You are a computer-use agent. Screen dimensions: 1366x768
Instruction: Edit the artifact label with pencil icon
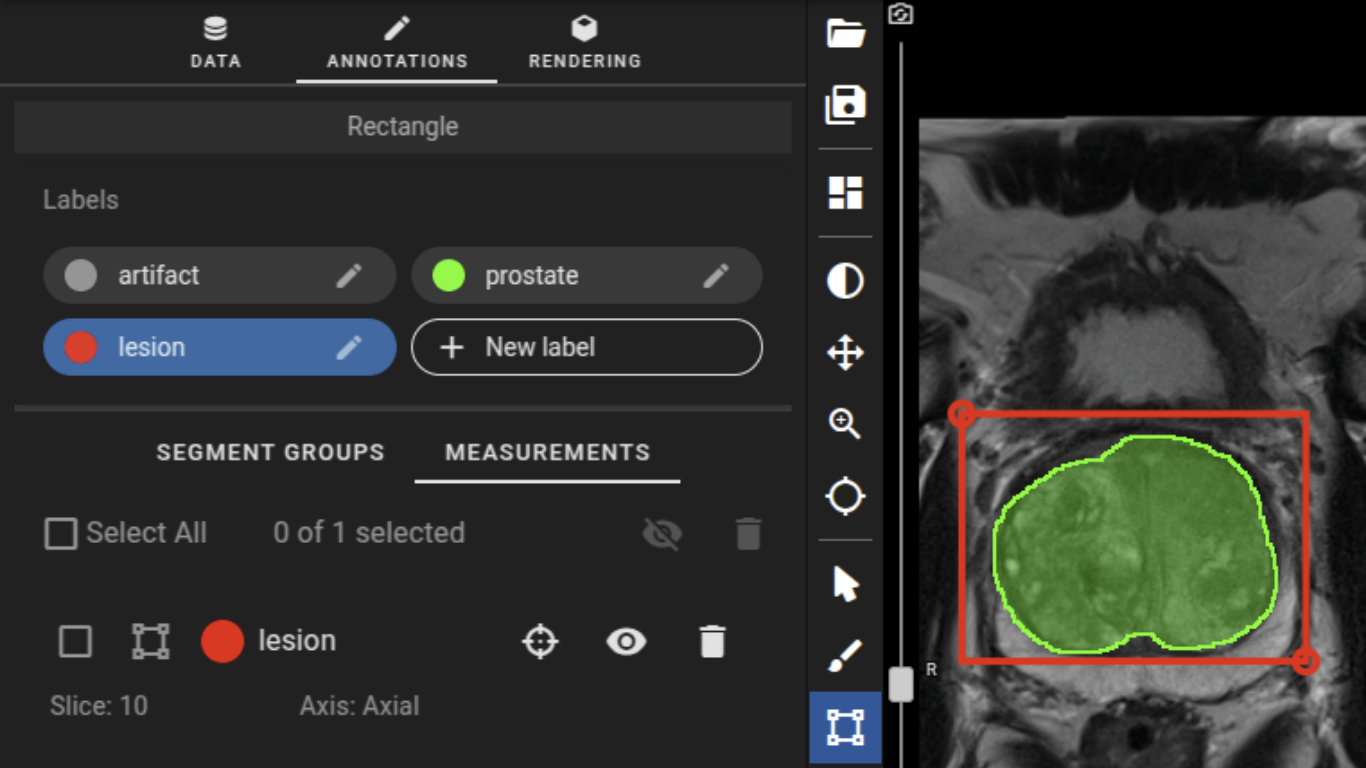coord(349,276)
